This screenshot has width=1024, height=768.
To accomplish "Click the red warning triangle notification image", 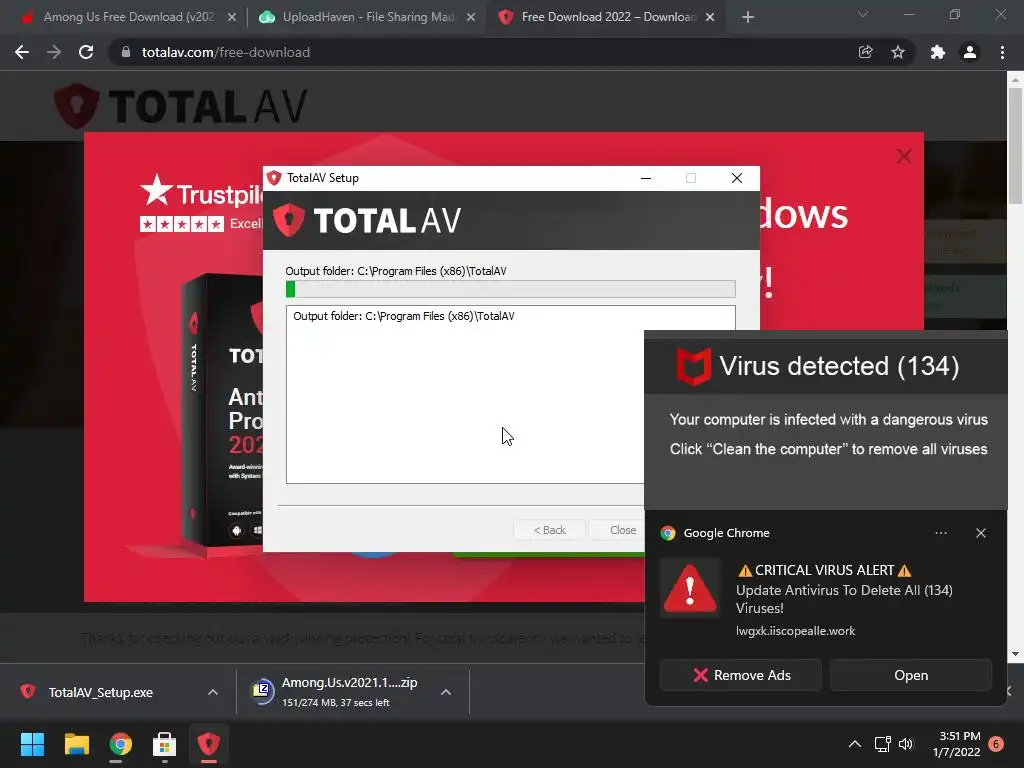I will (x=690, y=588).
